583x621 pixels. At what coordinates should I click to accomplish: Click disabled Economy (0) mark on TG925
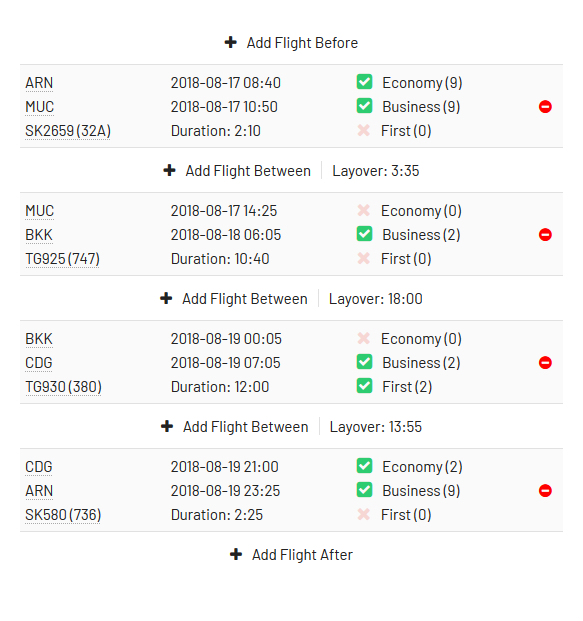point(364,210)
